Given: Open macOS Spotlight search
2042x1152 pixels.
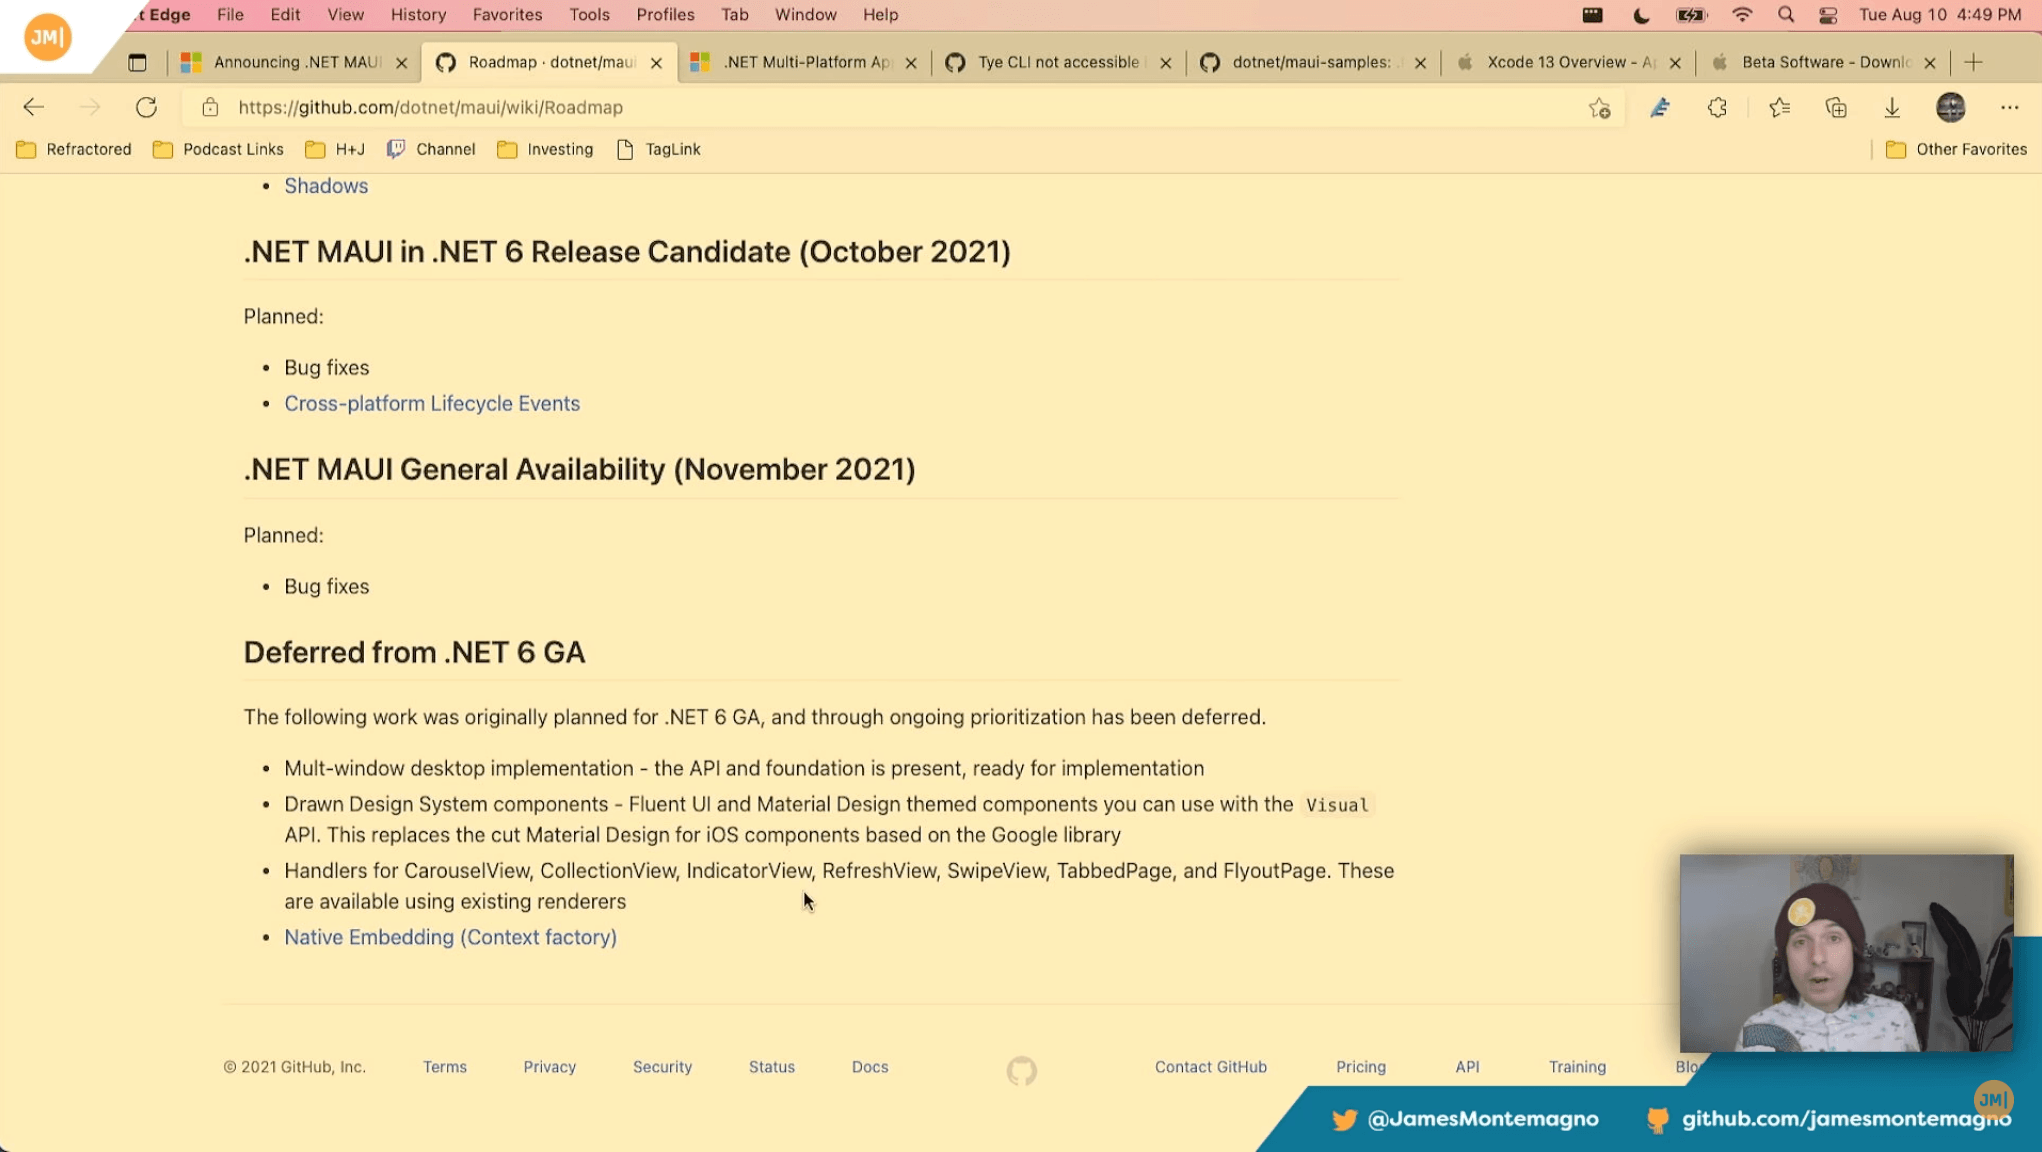Looking at the screenshot, I should pos(1786,15).
